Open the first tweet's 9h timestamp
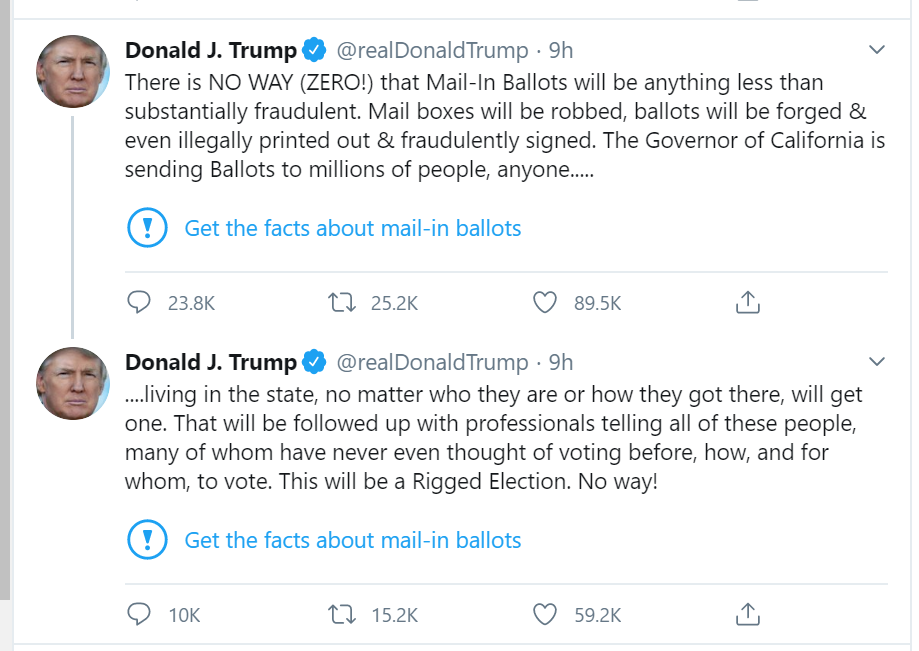919x651 pixels. tap(561, 50)
